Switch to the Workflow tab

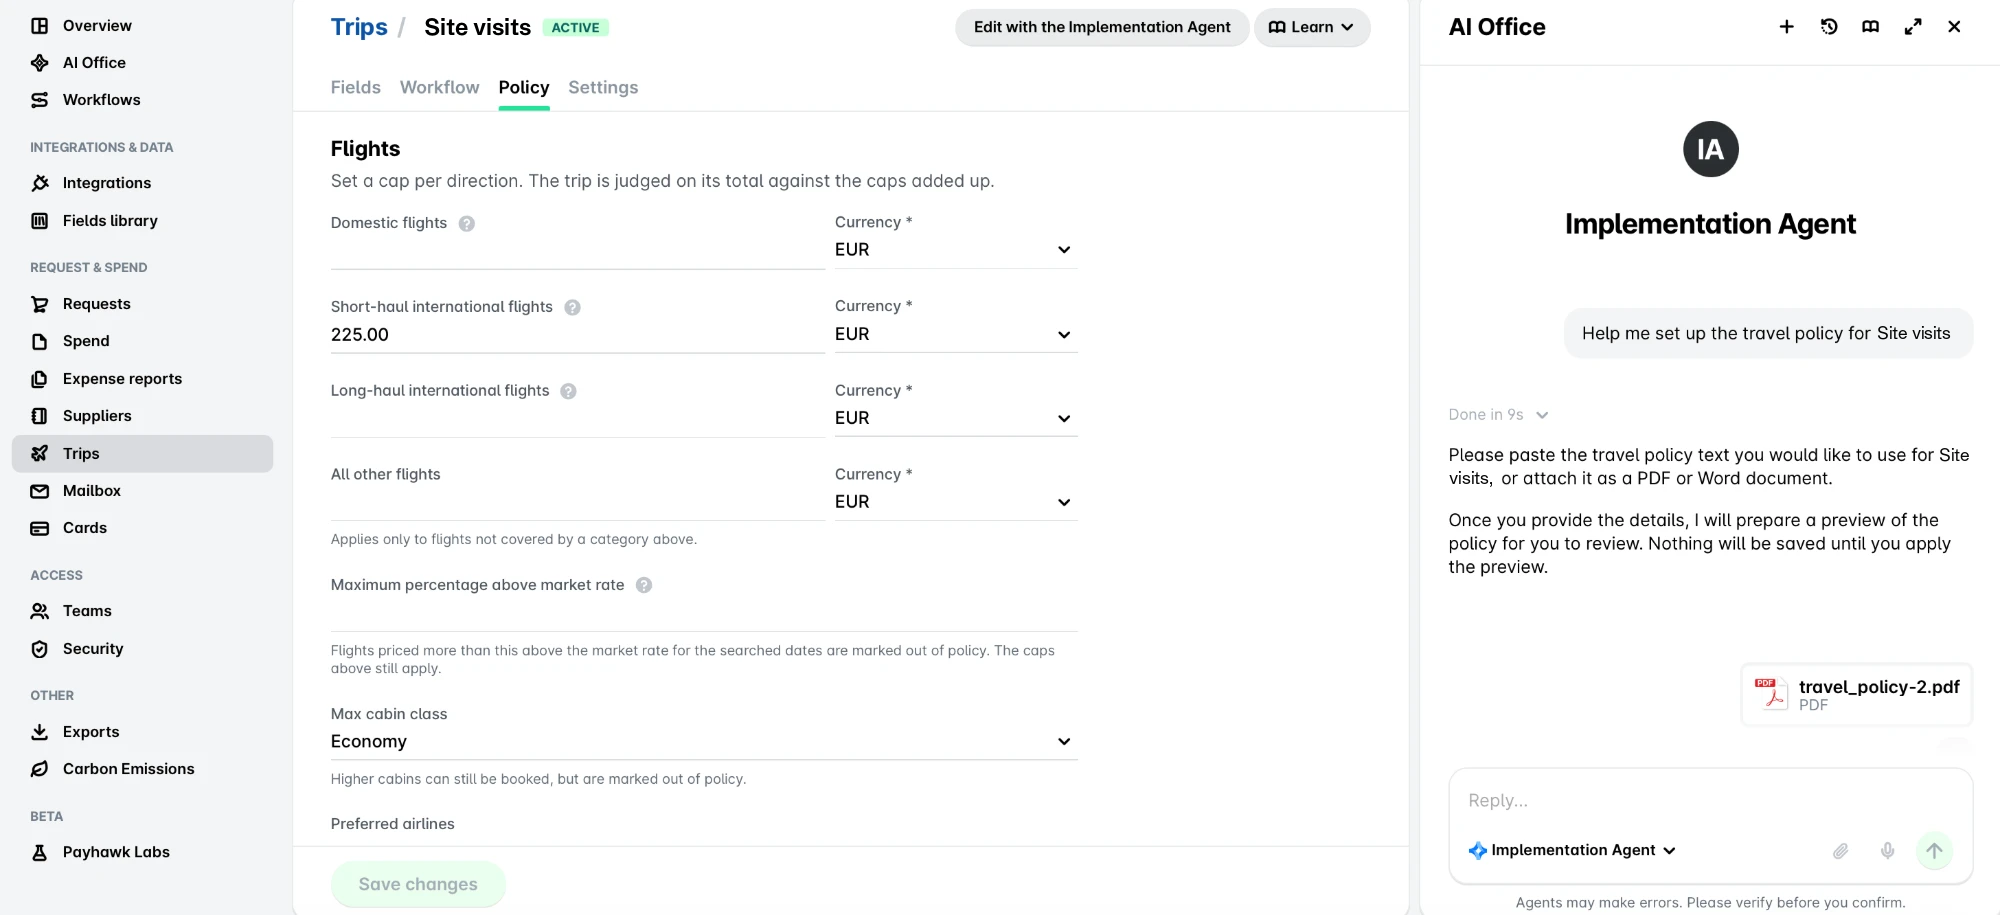tap(440, 88)
